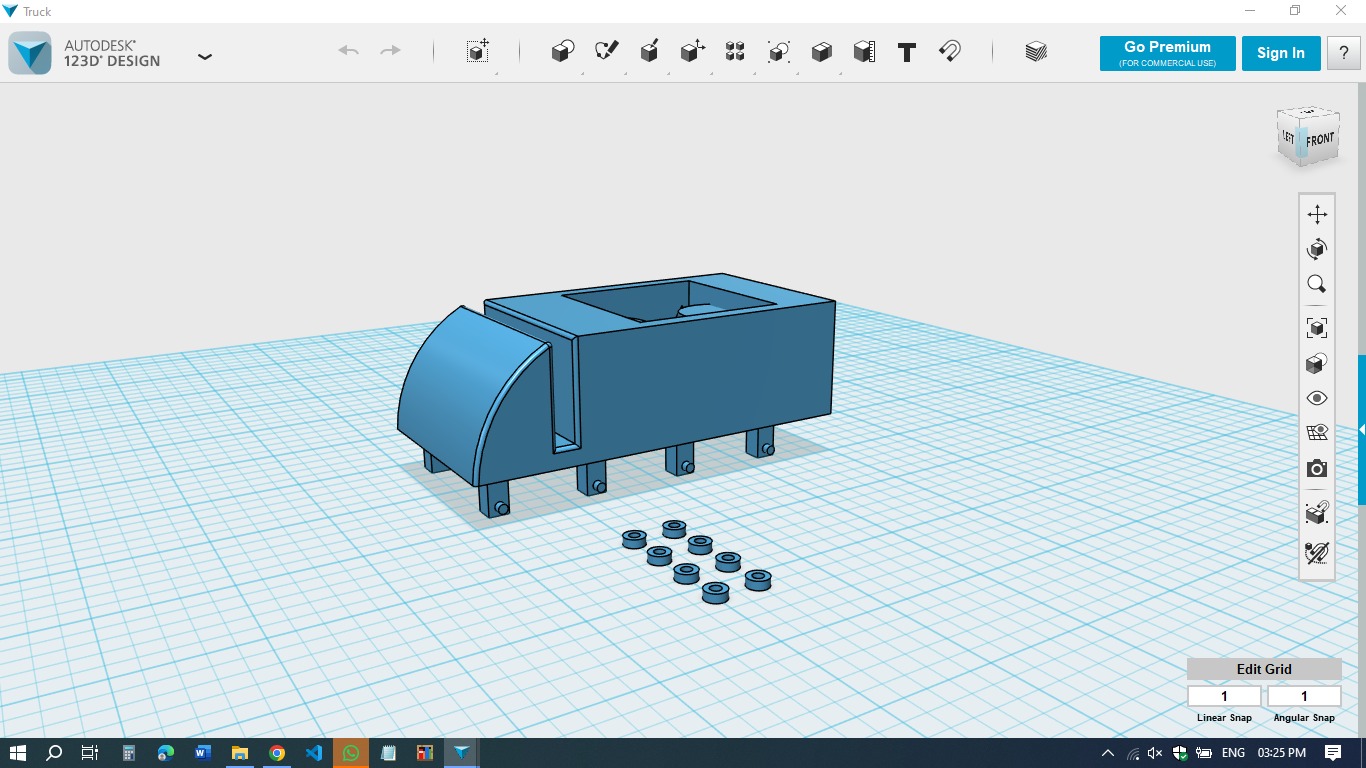The image size is (1366, 768).
Task: Click the Angular Snap value field
Action: coord(1304,696)
